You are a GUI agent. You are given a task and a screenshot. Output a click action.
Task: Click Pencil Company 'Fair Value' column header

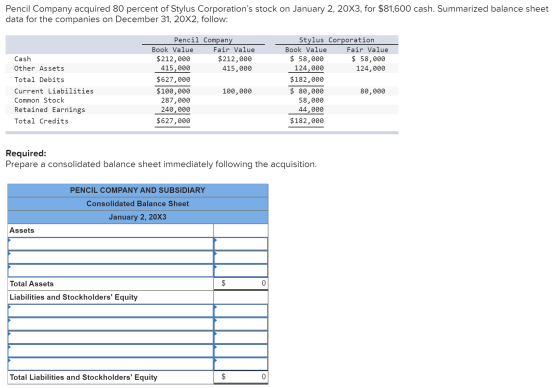234,50
